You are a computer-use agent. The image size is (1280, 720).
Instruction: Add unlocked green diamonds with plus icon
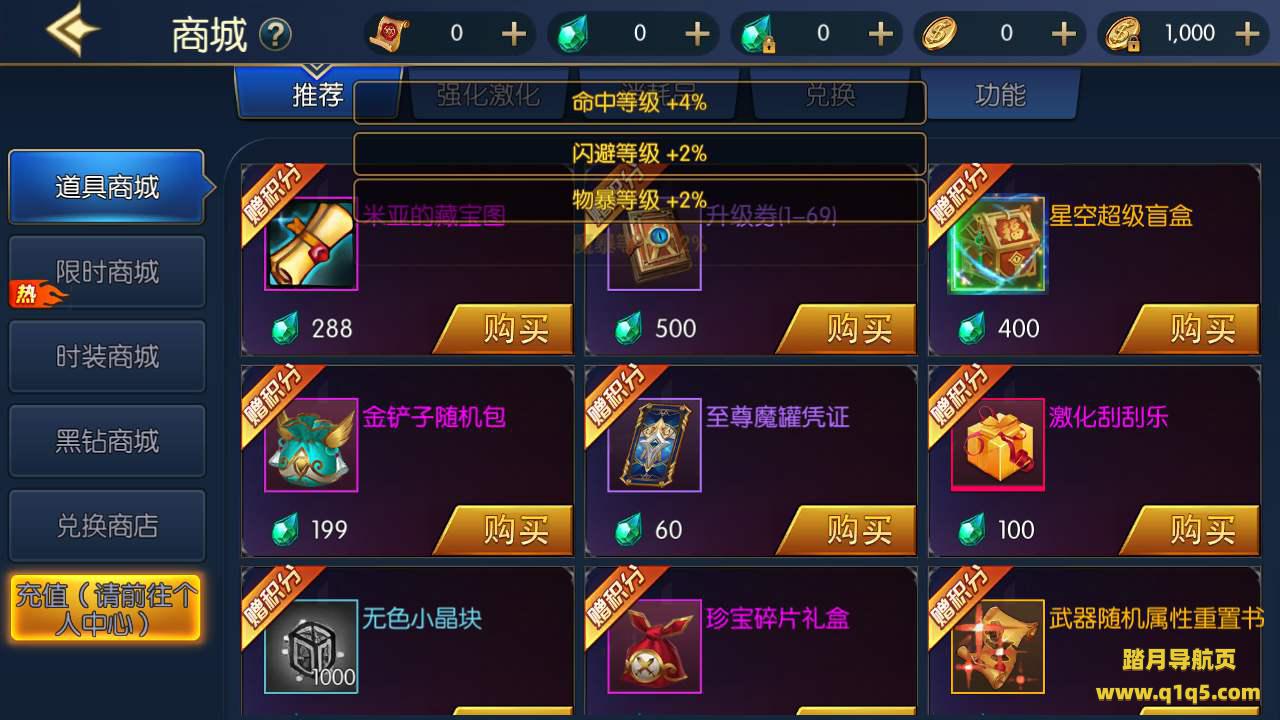(x=697, y=34)
